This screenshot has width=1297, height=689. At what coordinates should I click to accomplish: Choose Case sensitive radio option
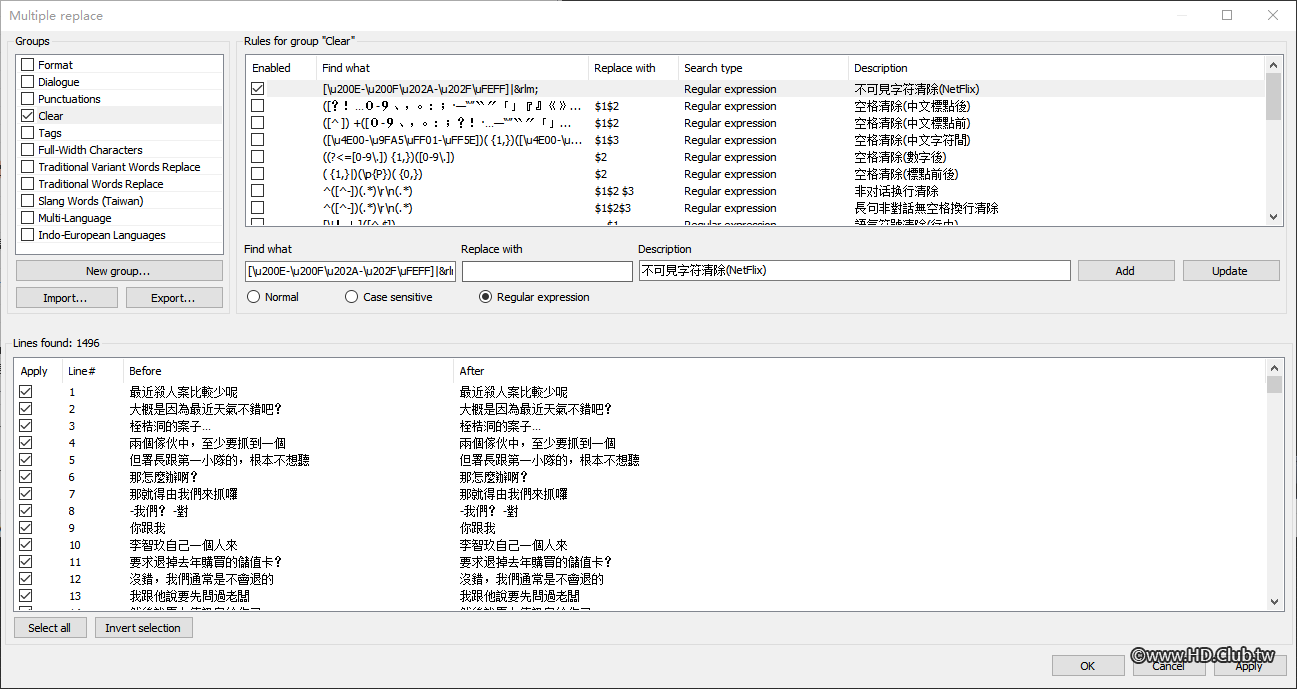pyautogui.click(x=351, y=297)
